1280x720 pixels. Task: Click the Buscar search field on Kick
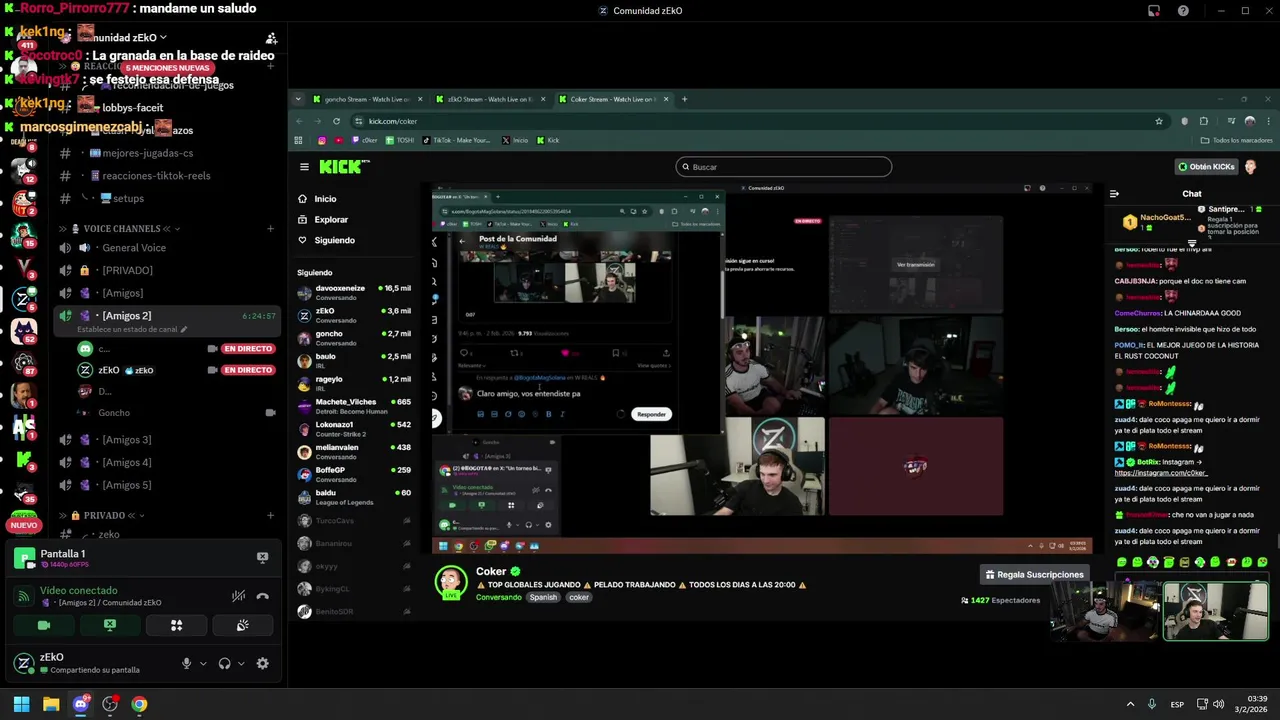pyautogui.click(x=783, y=167)
